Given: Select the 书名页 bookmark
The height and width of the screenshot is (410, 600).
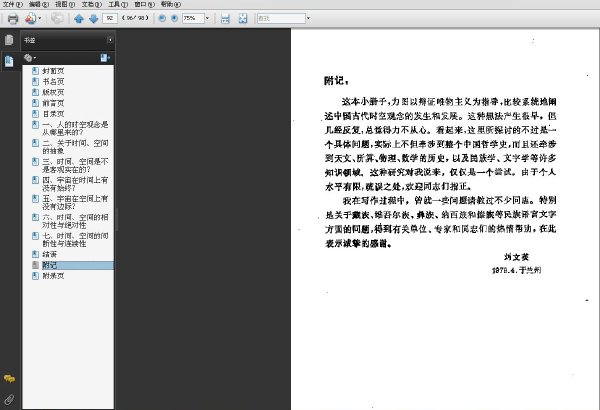Looking at the screenshot, I should [53, 82].
